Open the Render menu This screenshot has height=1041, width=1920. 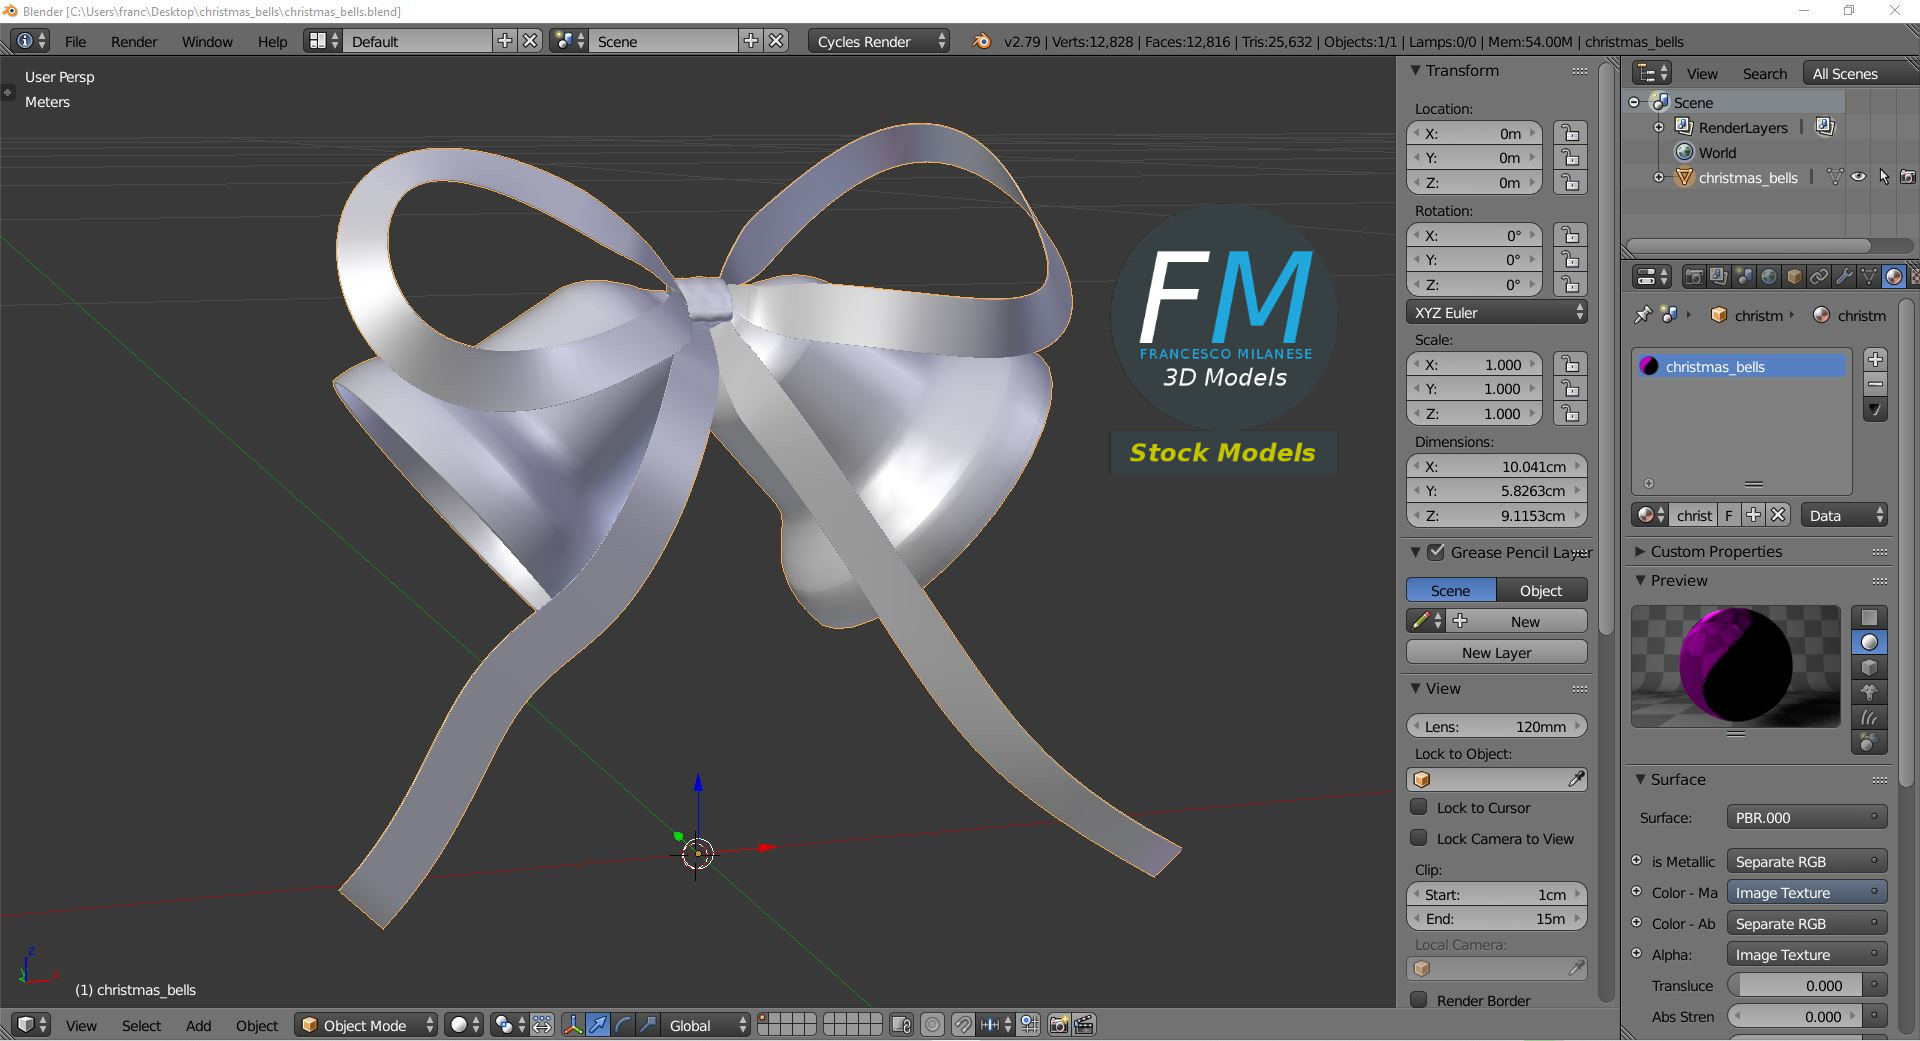[x=134, y=41]
